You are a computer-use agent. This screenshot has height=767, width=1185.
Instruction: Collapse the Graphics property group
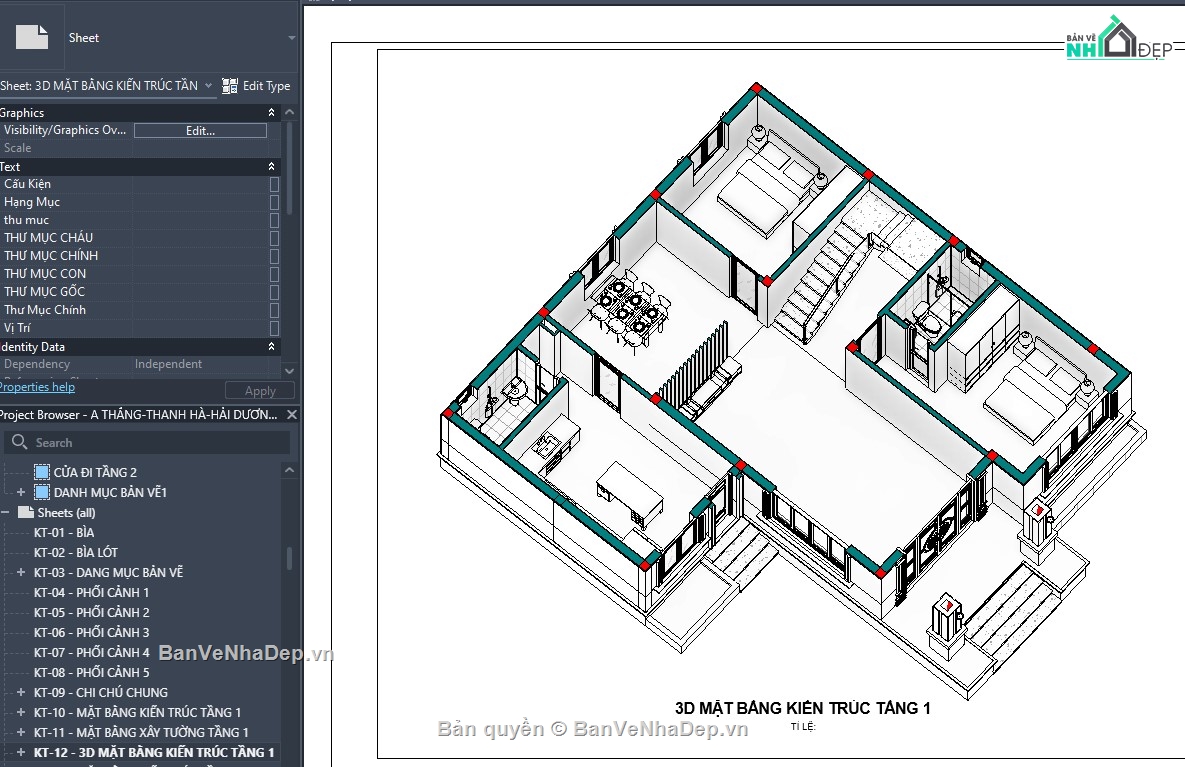271,113
